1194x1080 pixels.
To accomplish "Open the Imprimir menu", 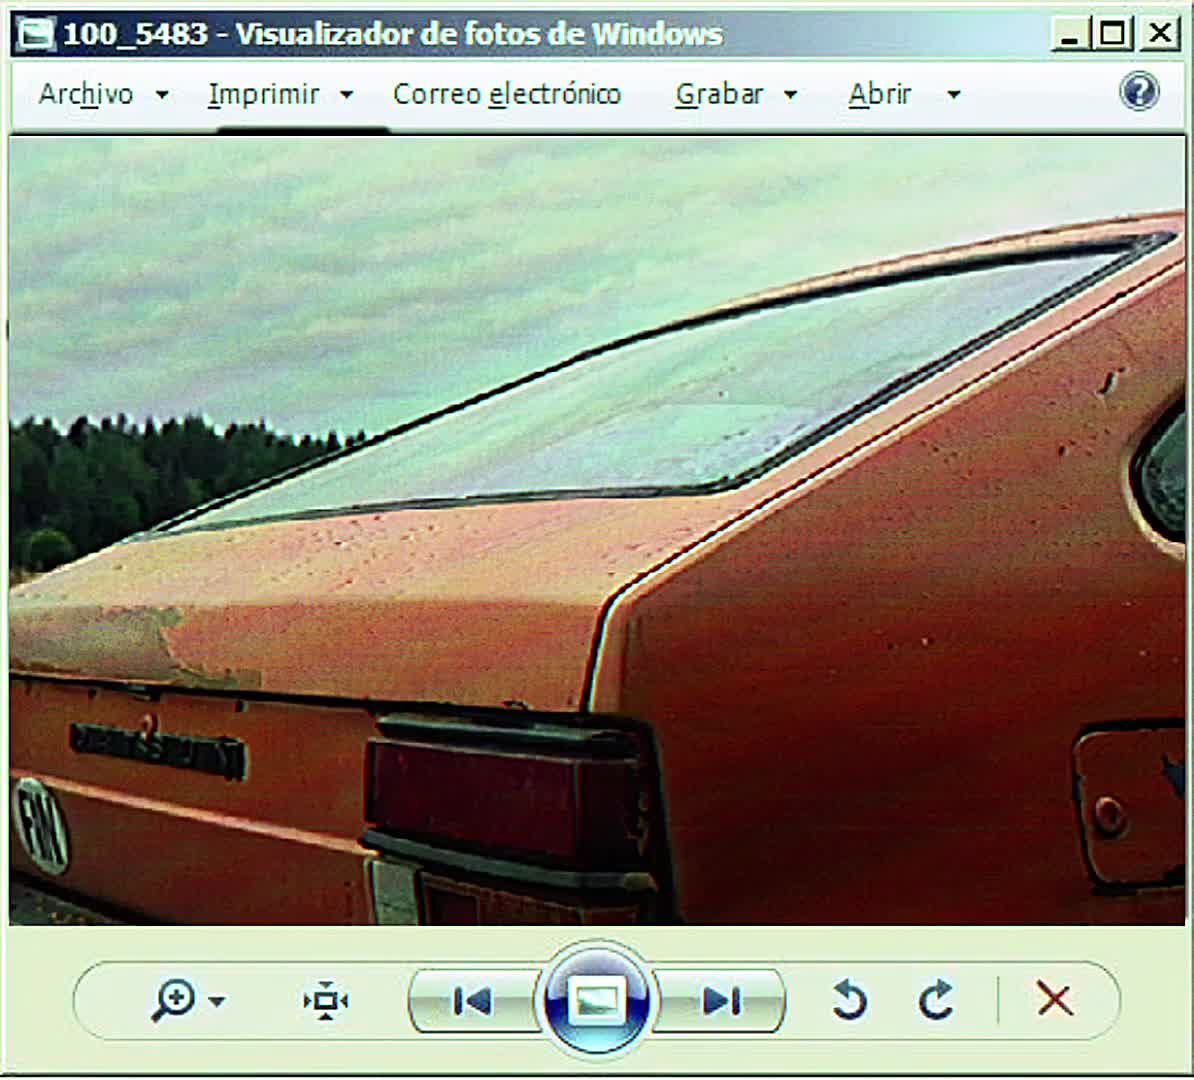I will coord(263,94).
